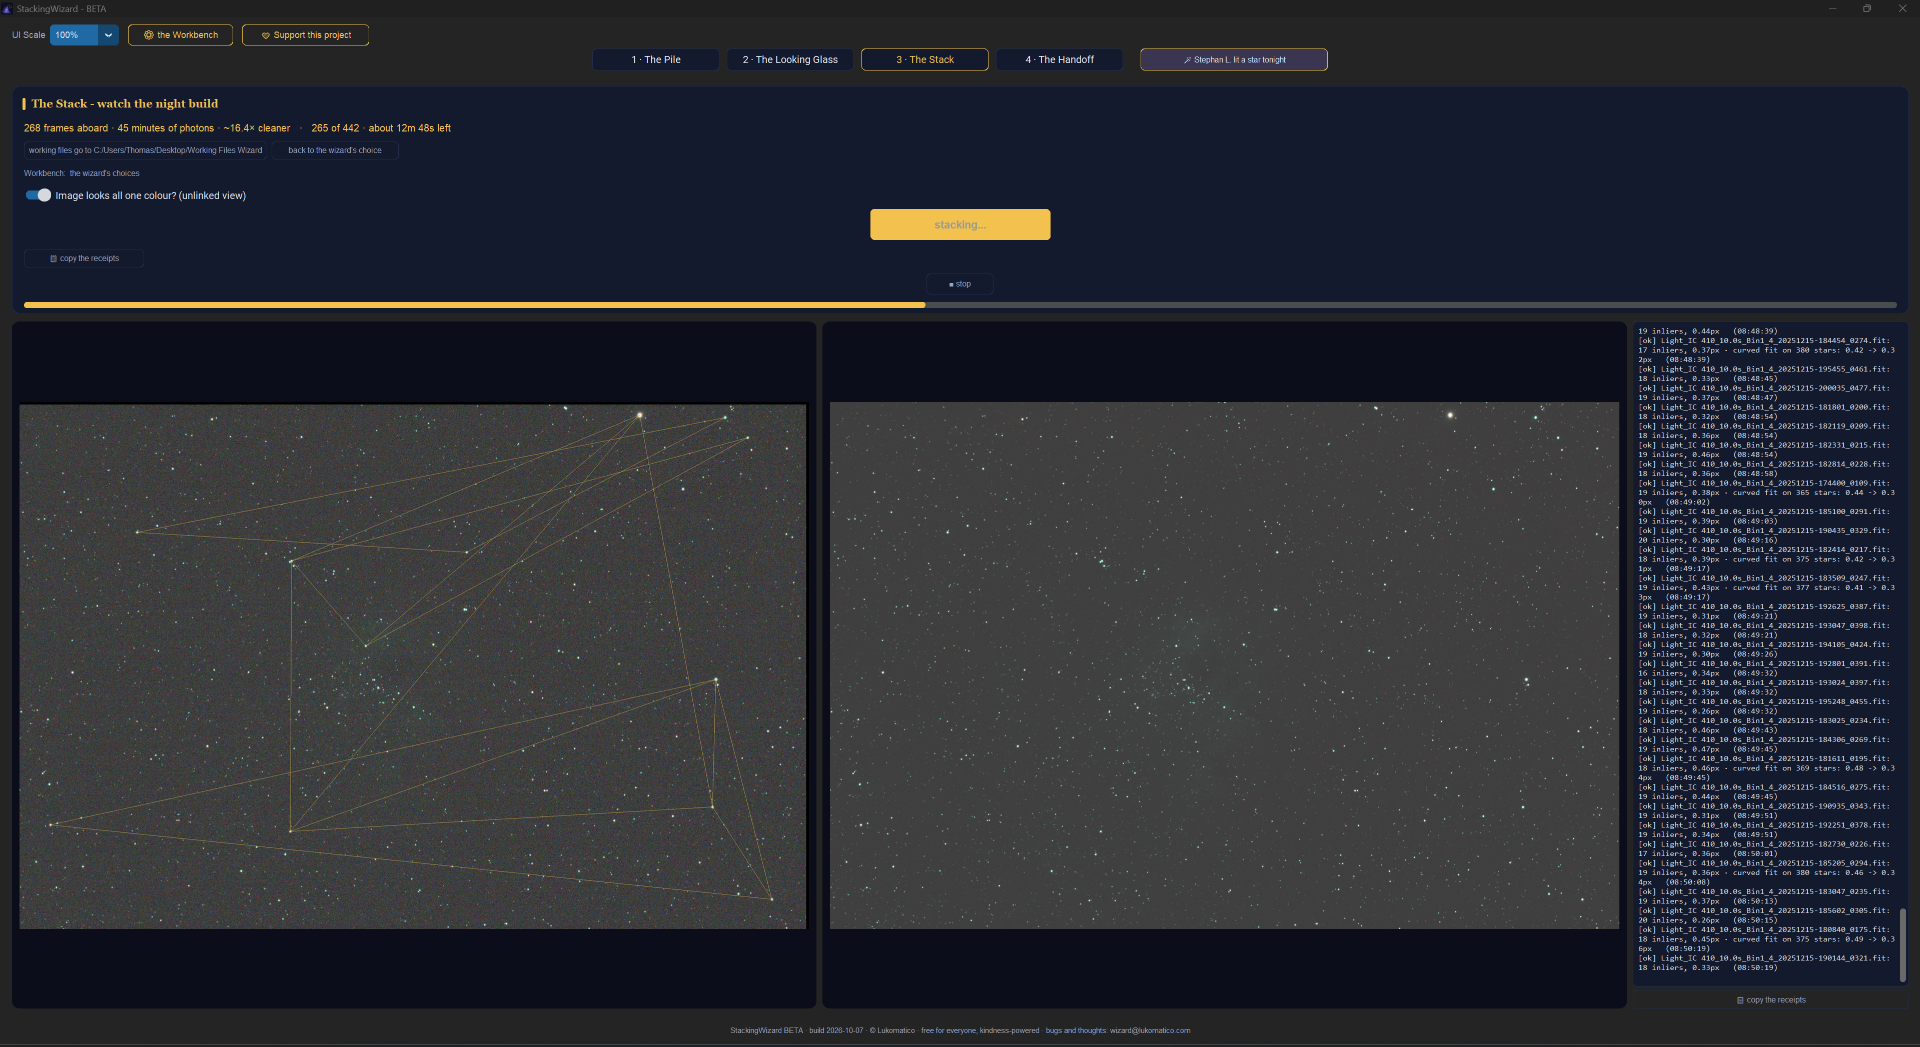1920x1047 pixels.
Task: Click the StackingWizard app icon in title bar
Action: tap(8, 9)
